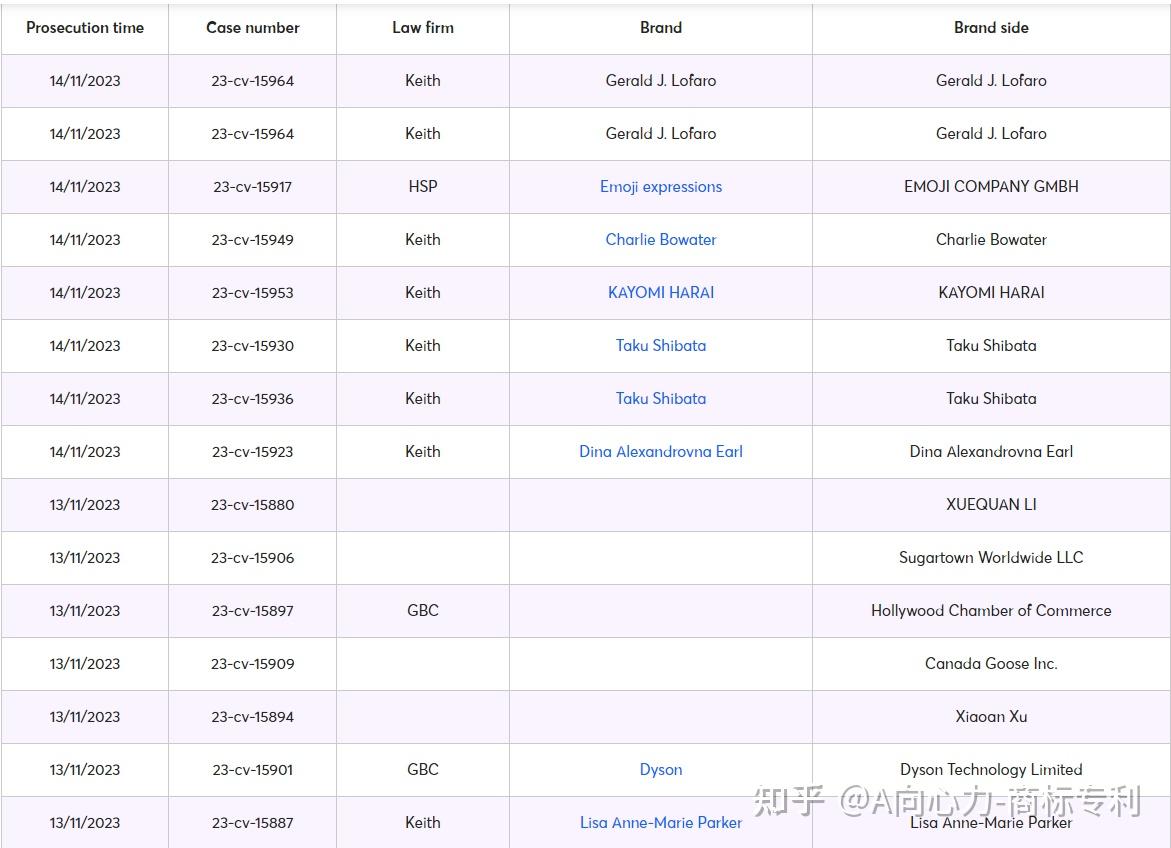Select the Case number column header

(x=253, y=28)
